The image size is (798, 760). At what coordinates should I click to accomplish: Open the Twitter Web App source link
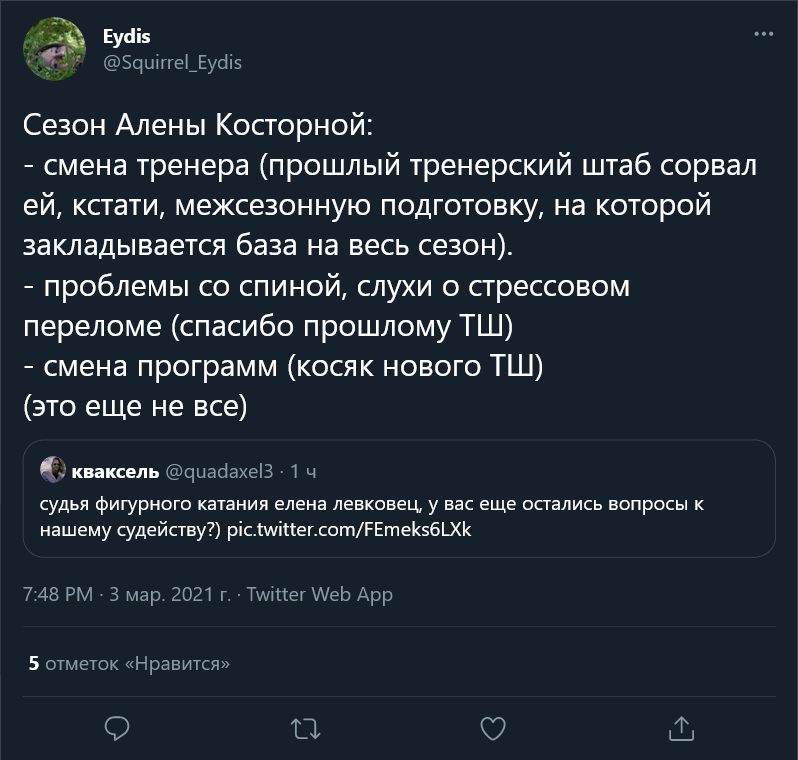319,594
